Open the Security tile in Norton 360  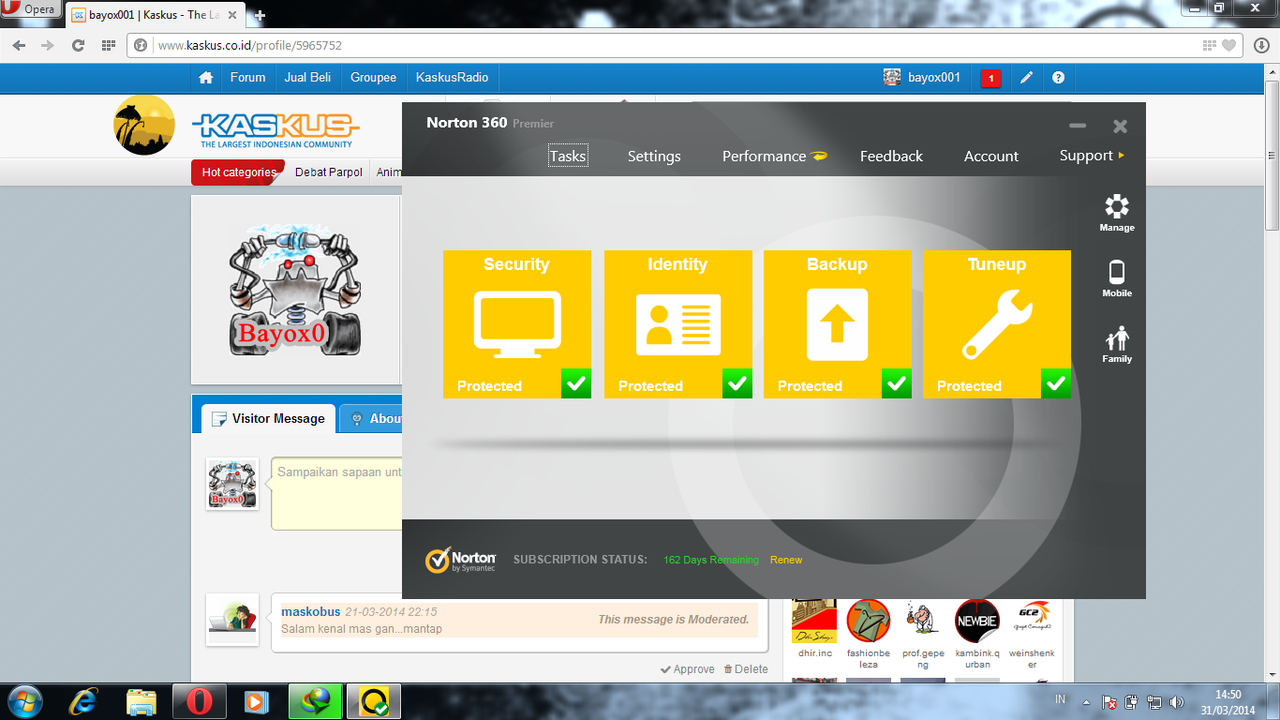pos(517,324)
